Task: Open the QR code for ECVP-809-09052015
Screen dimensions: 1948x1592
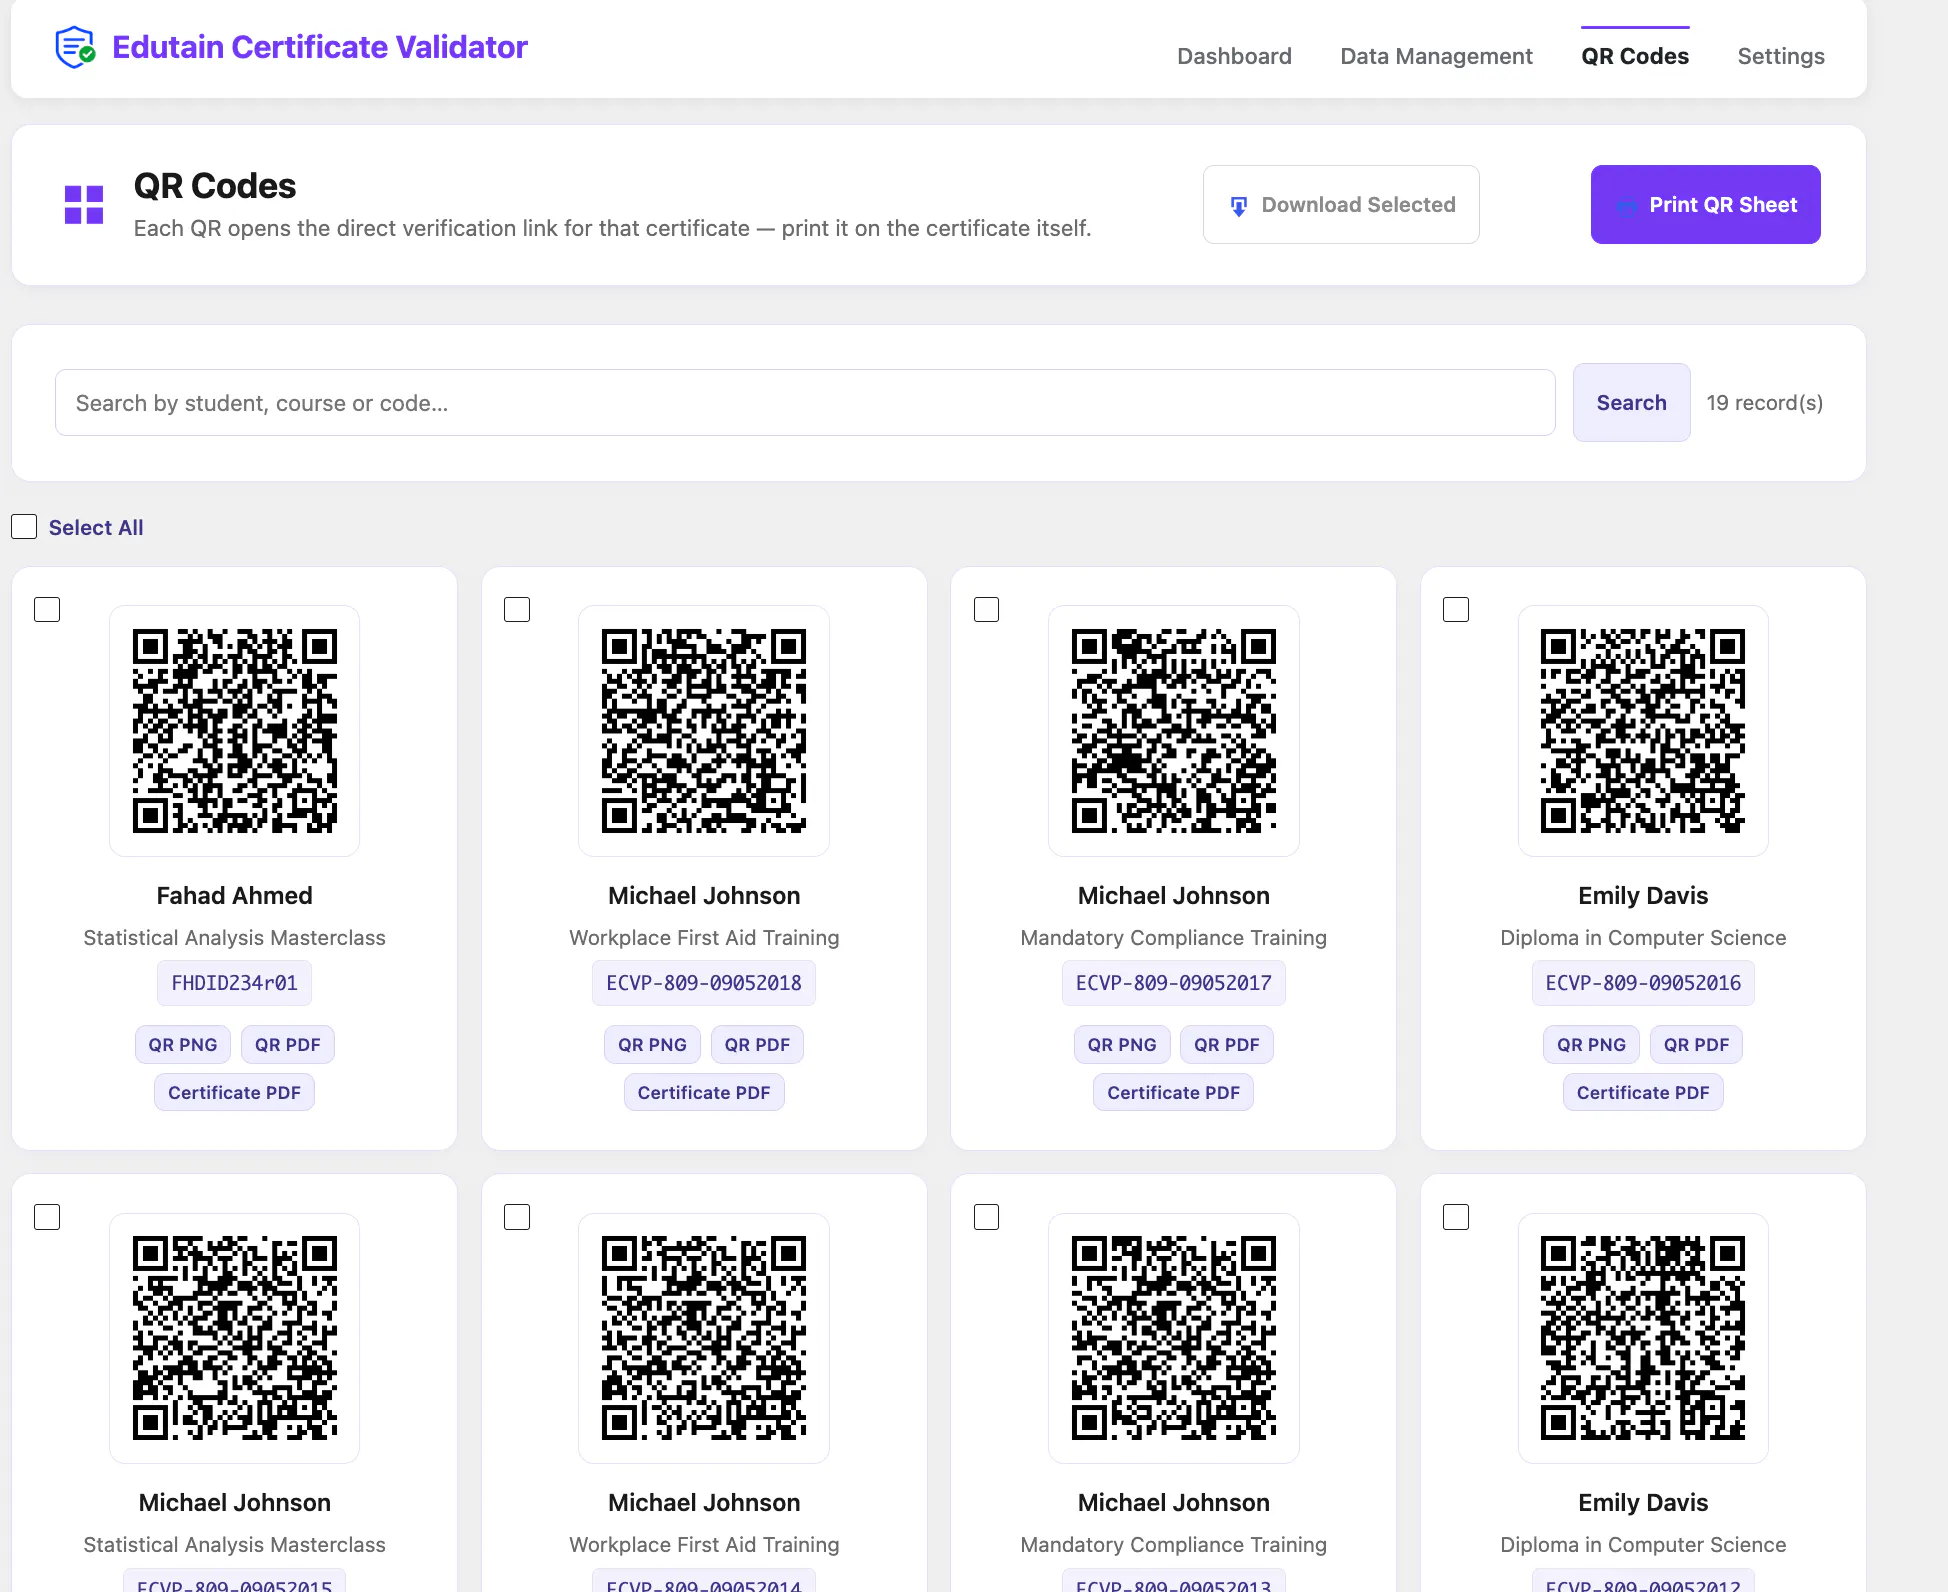Action: 234,1338
